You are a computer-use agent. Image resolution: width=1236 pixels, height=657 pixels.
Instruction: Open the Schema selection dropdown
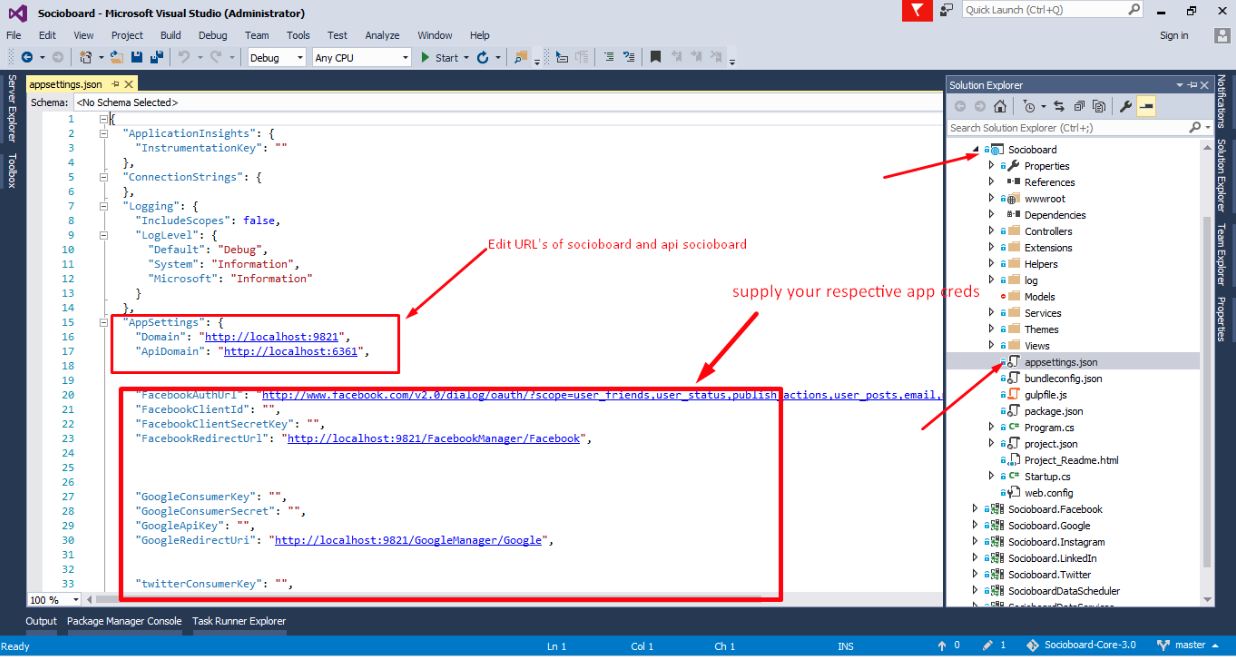(x=508, y=102)
